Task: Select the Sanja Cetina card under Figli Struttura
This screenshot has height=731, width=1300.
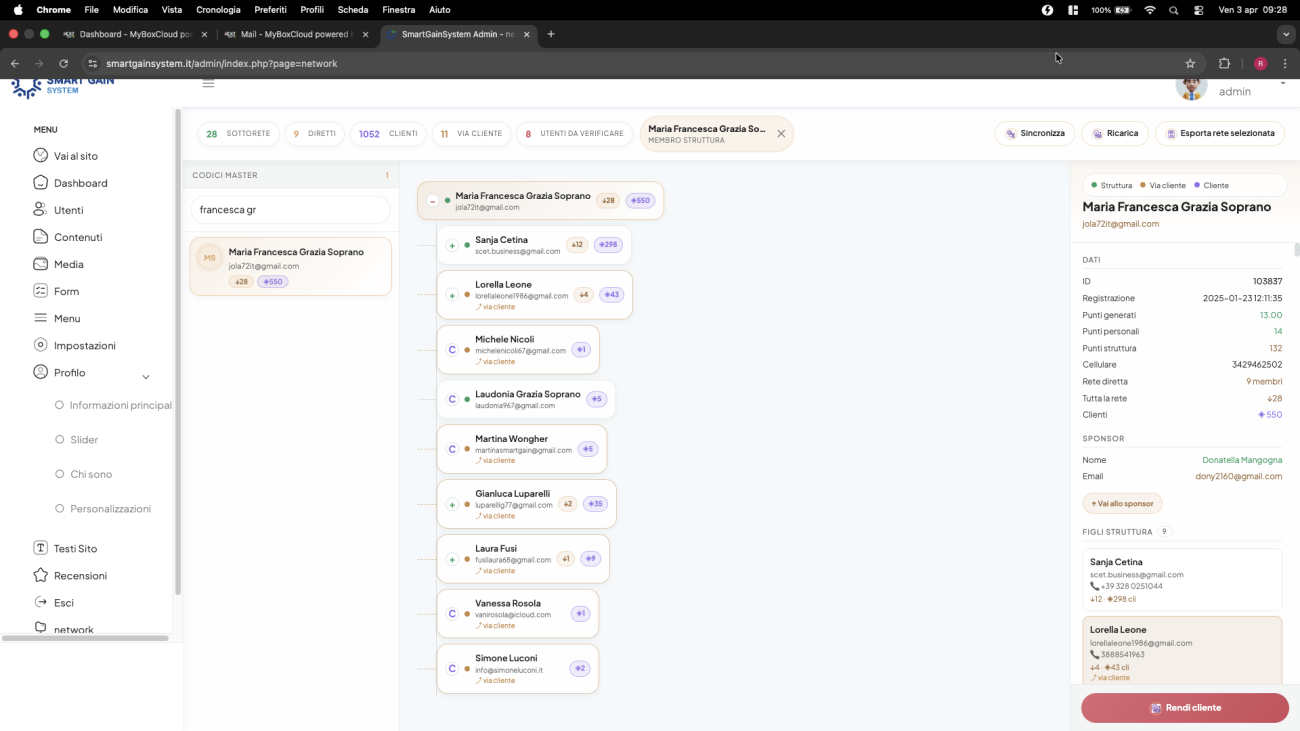Action: tap(1182, 580)
